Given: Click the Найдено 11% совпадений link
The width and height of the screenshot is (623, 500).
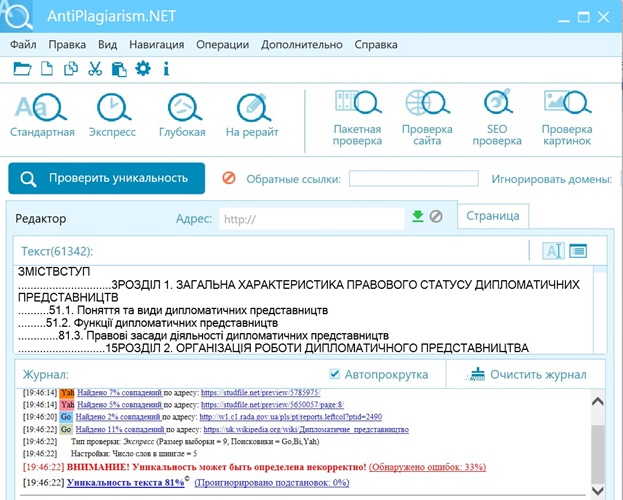Looking at the screenshot, I should [120, 429].
